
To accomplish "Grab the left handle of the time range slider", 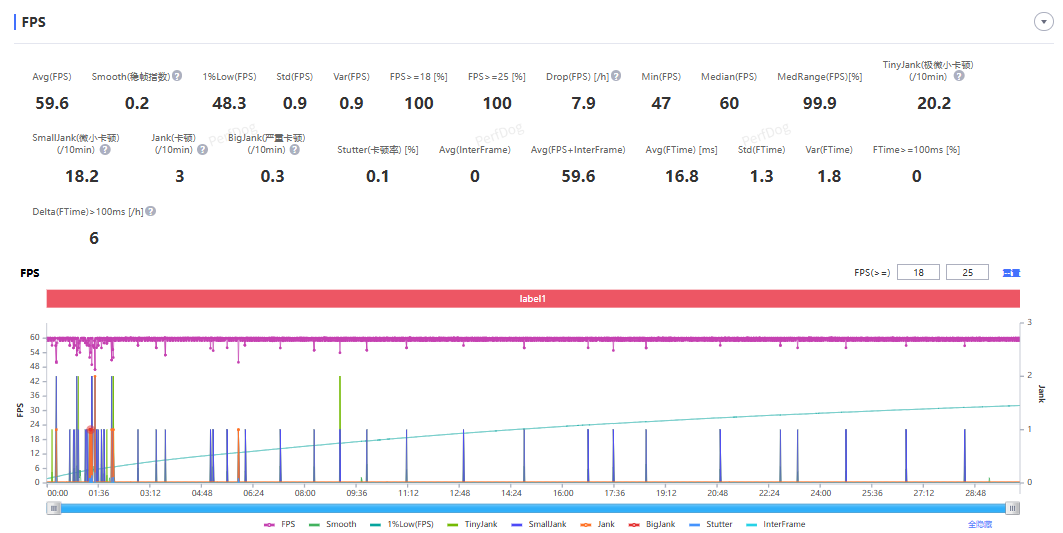I will (x=54, y=508).
